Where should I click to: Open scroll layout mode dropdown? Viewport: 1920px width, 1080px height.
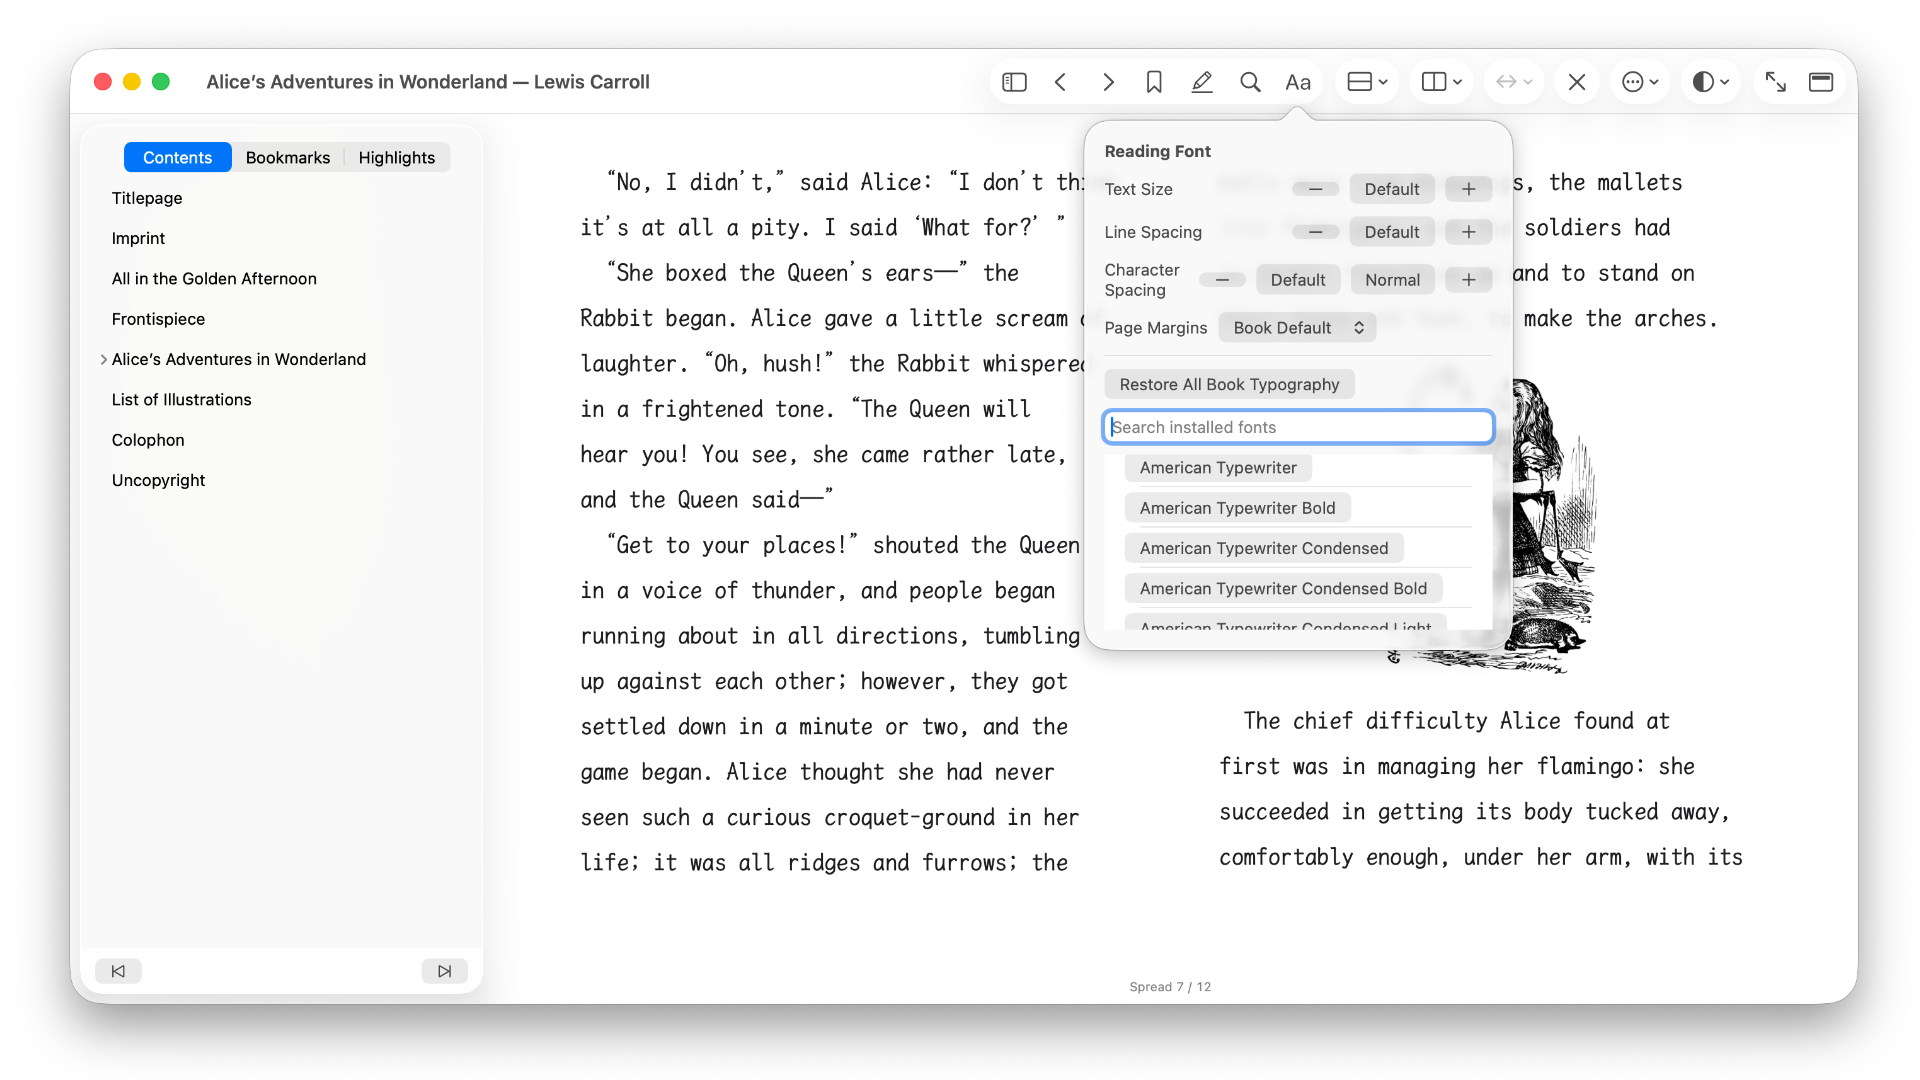[1368, 82]
